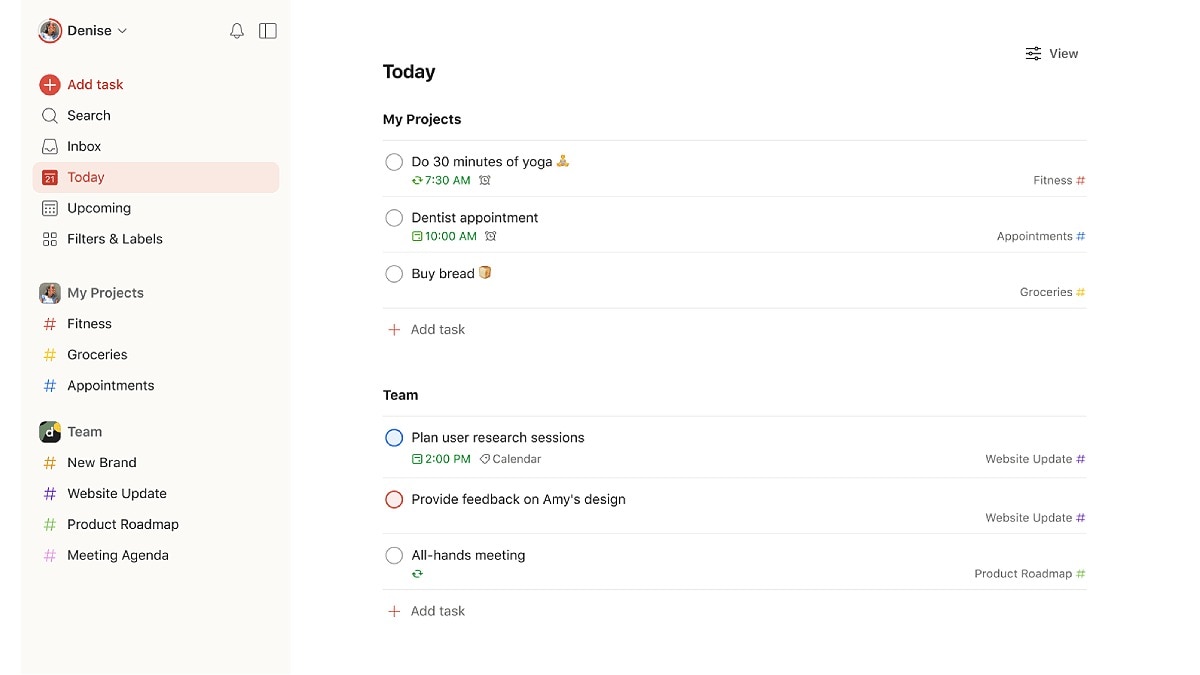The width and height of the screenshot is (1200, 675).
Task: Toggle the sidebar panel icon
Action: click(267, 31)
